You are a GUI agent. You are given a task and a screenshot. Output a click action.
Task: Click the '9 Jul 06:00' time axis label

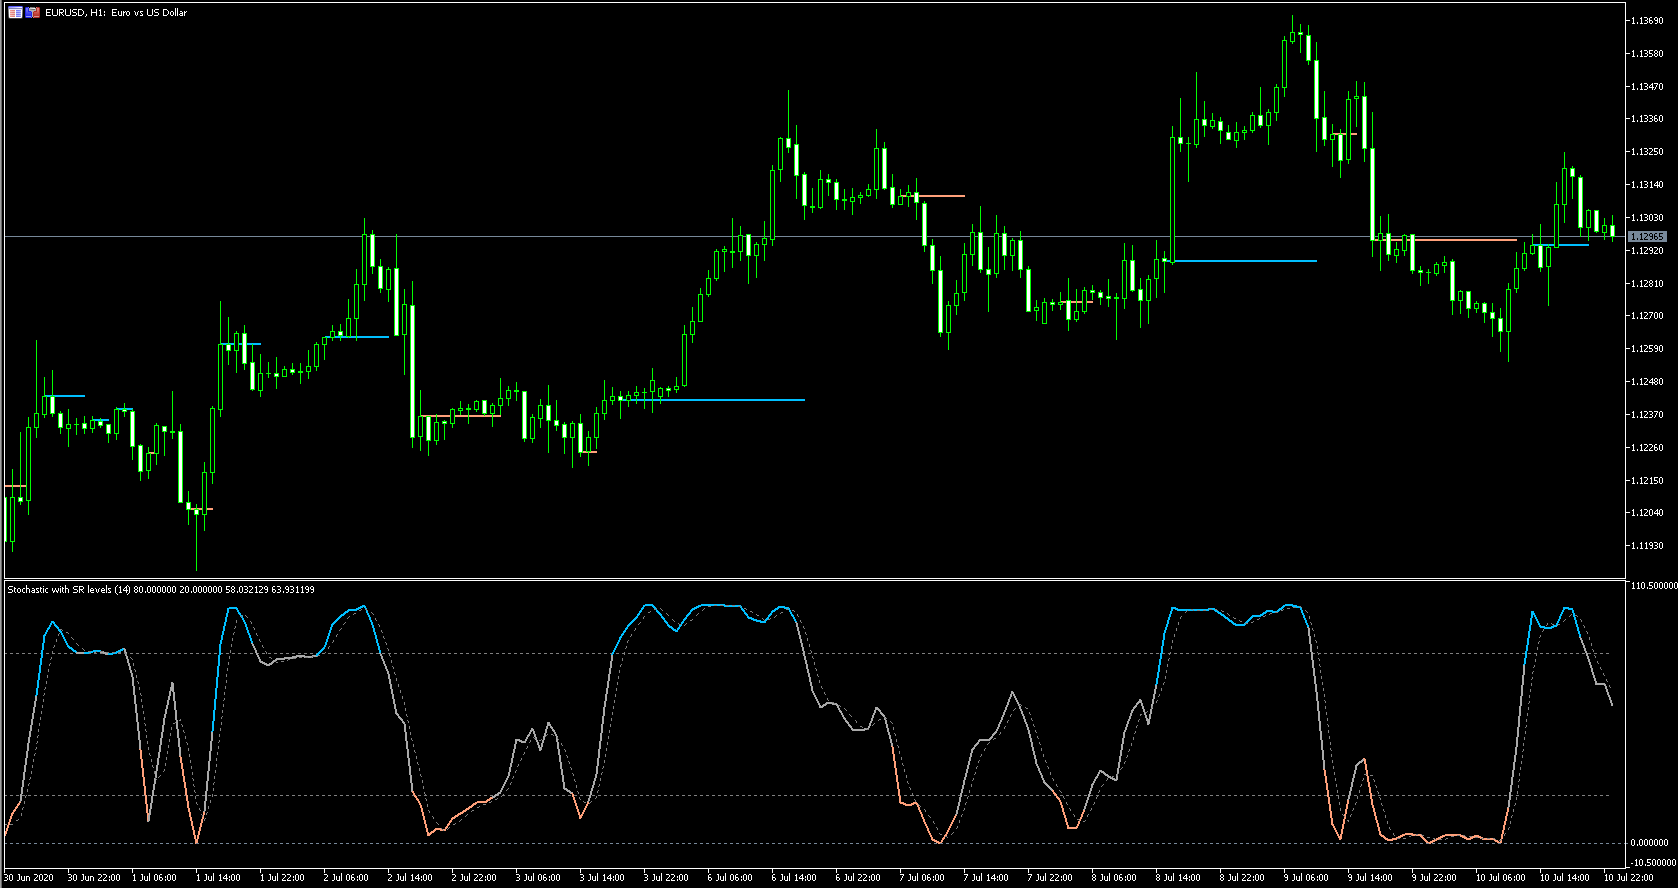(x=1306, y=878)
